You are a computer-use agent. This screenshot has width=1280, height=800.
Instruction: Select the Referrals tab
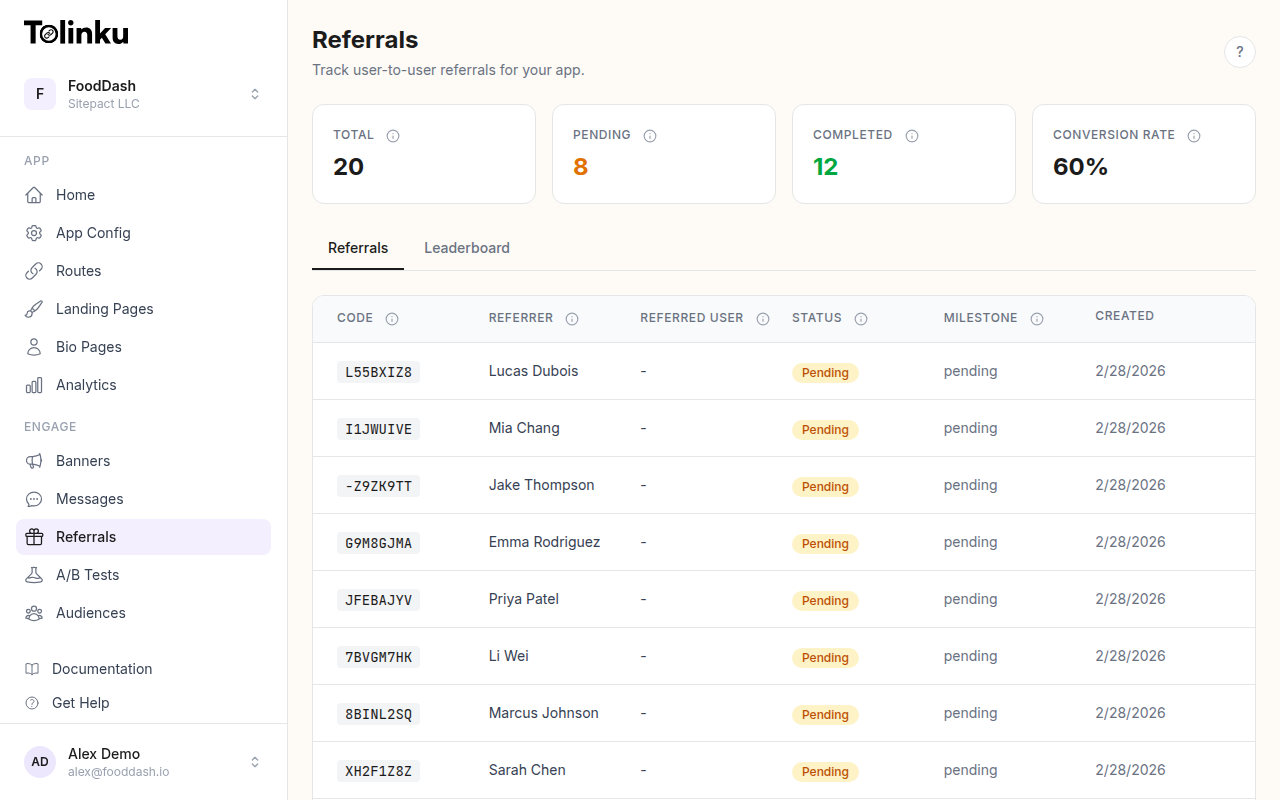tap(357, 247)
